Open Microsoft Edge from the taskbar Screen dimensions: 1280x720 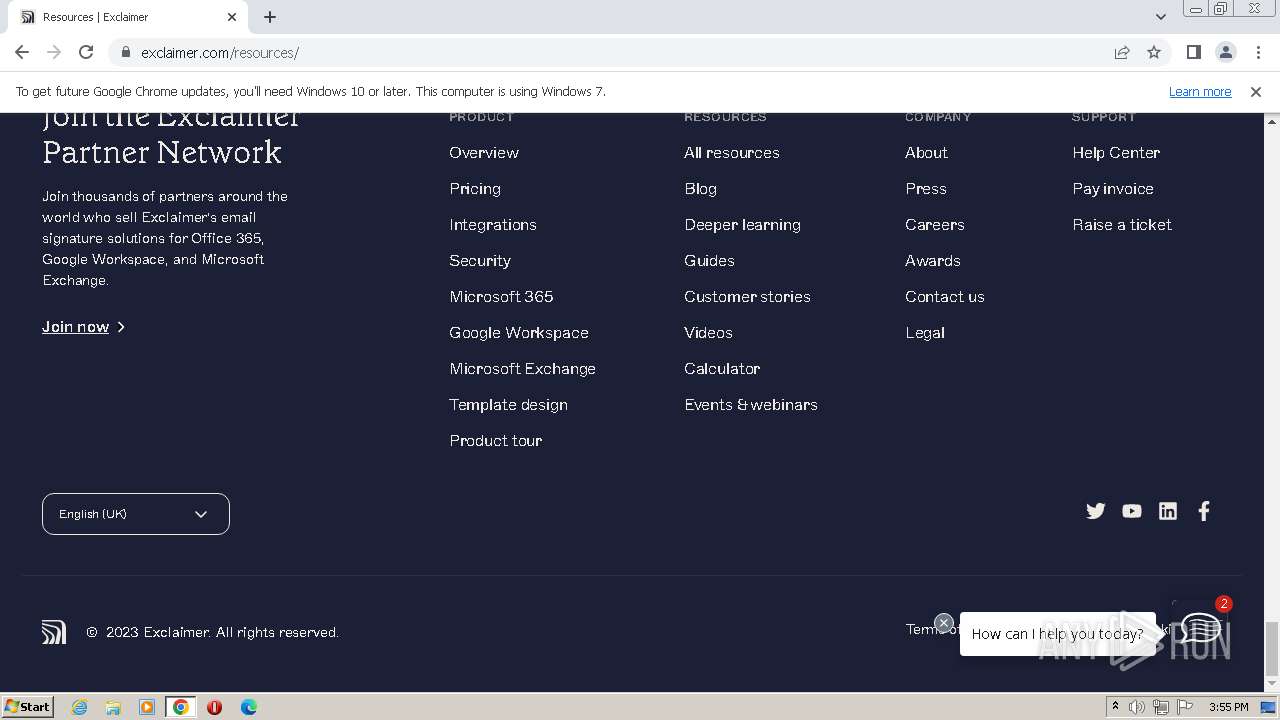tap(249, 707)
